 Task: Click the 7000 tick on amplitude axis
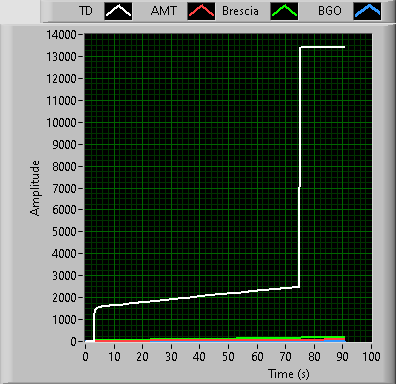pyautogui.click(x=64, y=188)
